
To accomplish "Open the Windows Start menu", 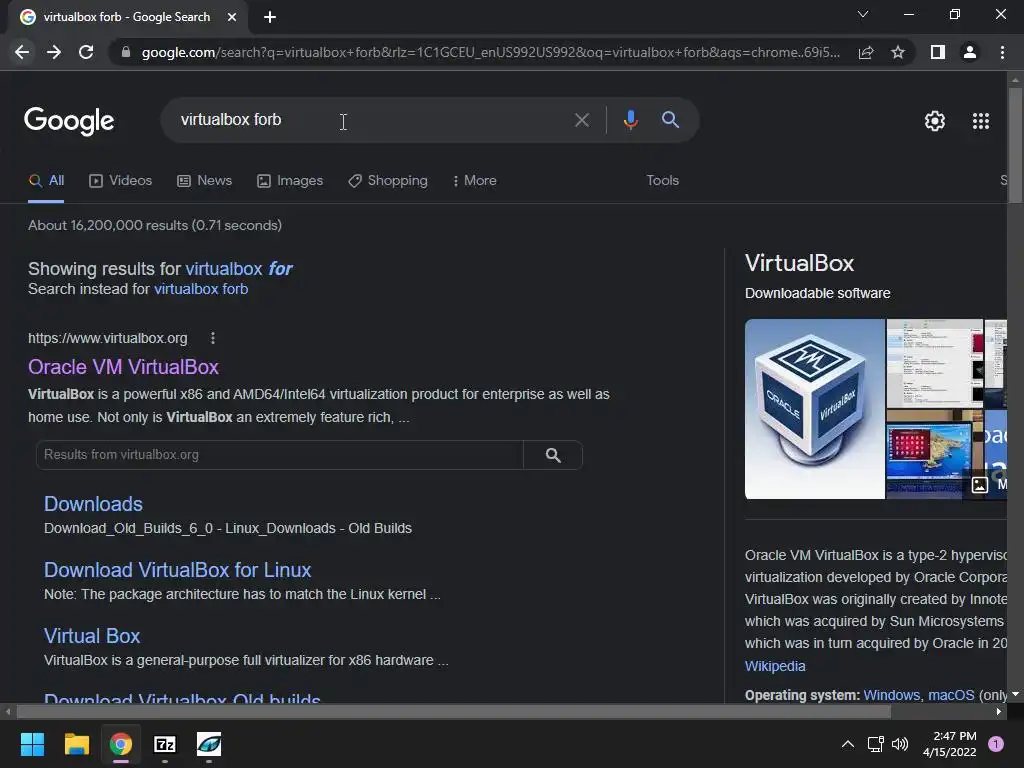I will [32, 744].
